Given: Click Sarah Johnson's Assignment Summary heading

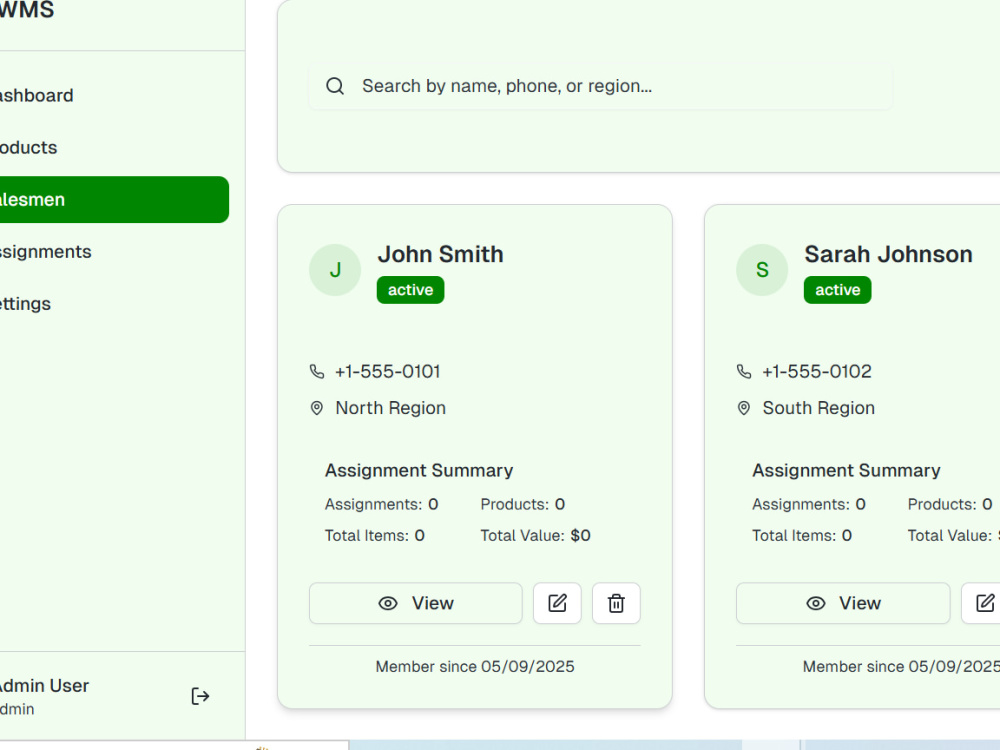Looking at the screenshot, I should (846, 471).
